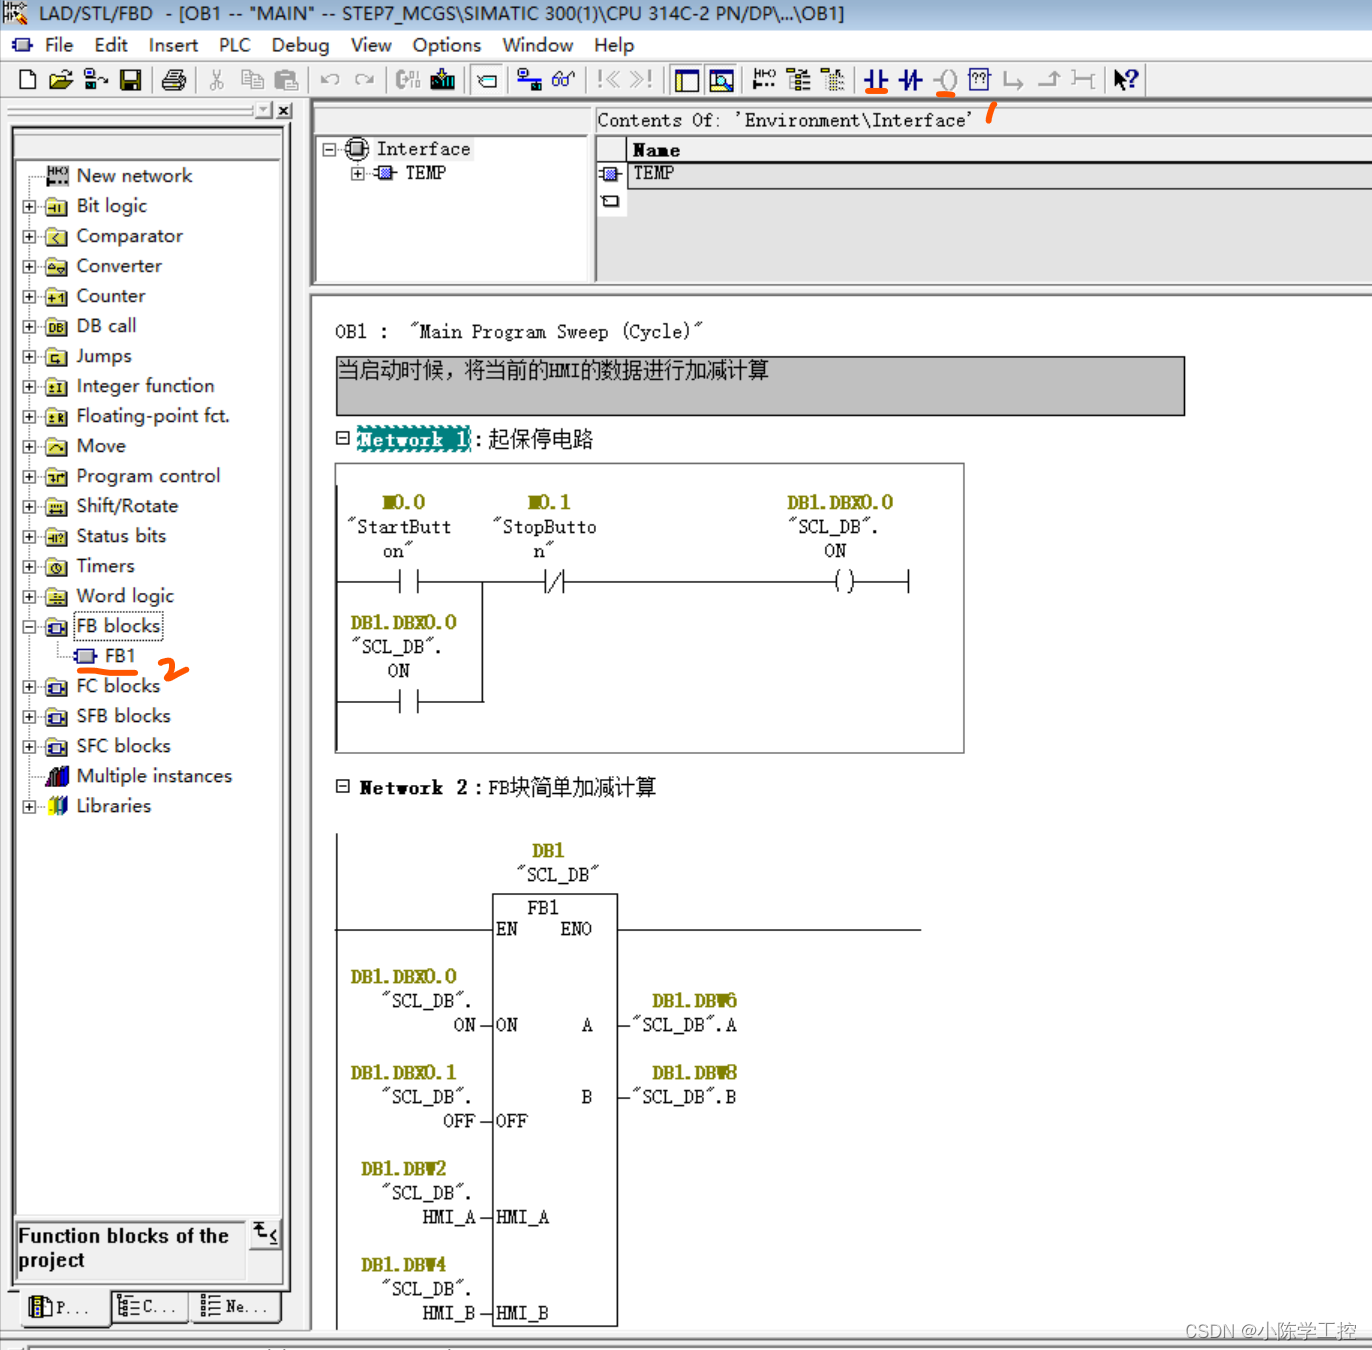Viewport: 1372px width, 1350px height.
Task: Select the Normally Open contact tool
Action: coord(877,80)
